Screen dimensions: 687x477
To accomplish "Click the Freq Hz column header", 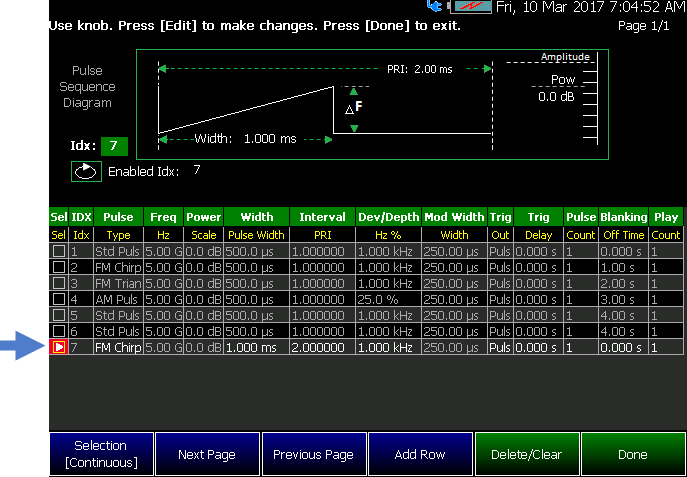I will tap(163, 226).
